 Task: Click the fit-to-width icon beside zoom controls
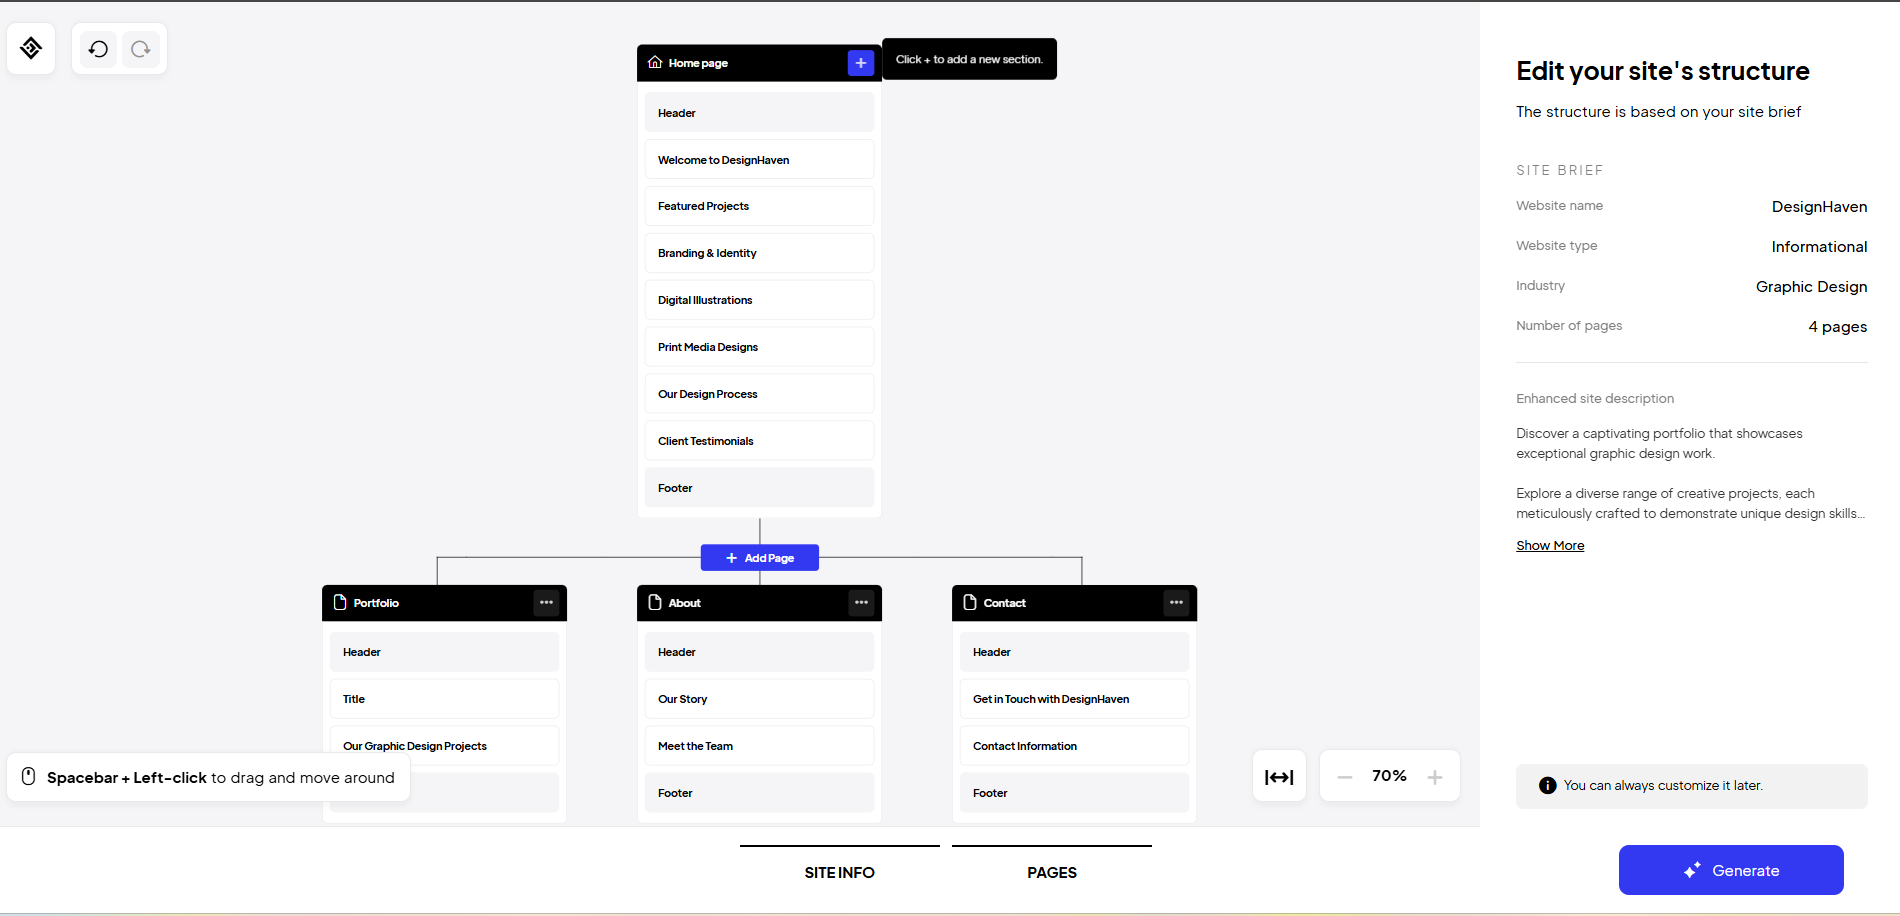[x=1279, y=777]
